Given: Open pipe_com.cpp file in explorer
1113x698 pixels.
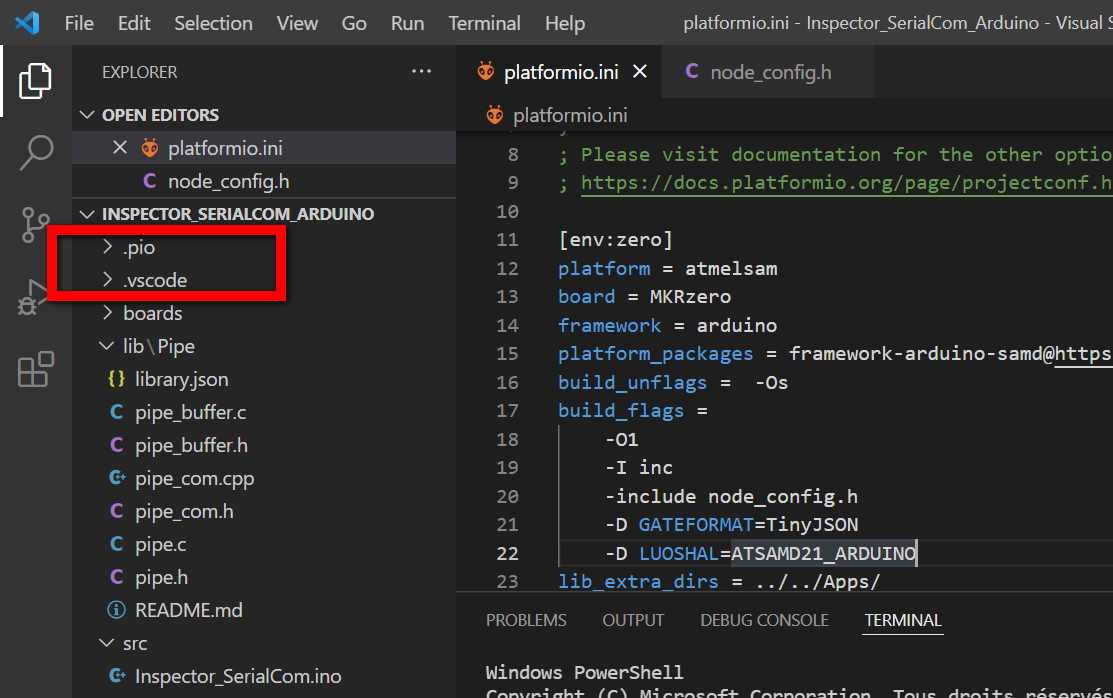Looking at the screenshot, I should click(x=194, y=479).
